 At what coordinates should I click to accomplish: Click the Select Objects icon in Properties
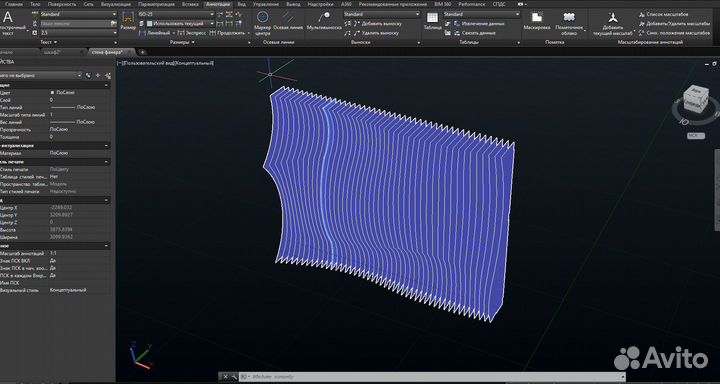[98, 75]
